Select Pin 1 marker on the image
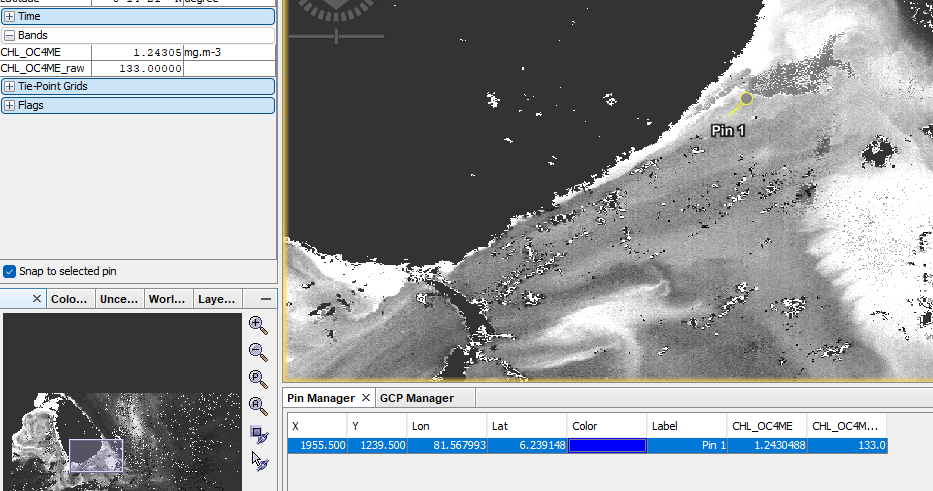The height and width of the screenshot is (491, 933). pyautogui.click(x=746, y=99)
